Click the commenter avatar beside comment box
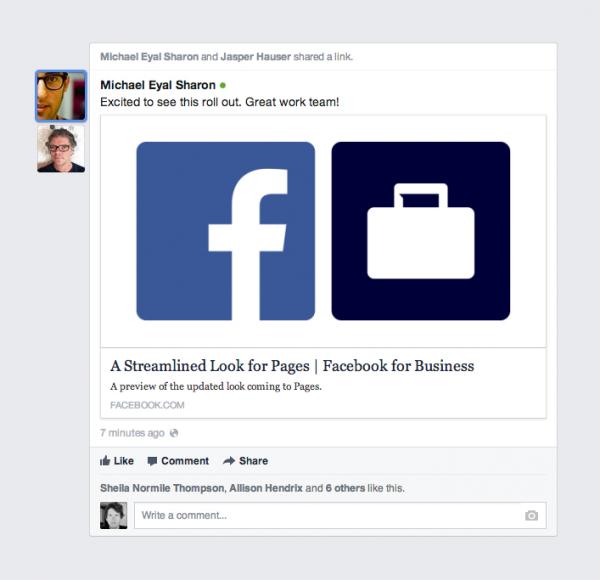This screenshot has width=600, height=580. click(114, 516)
